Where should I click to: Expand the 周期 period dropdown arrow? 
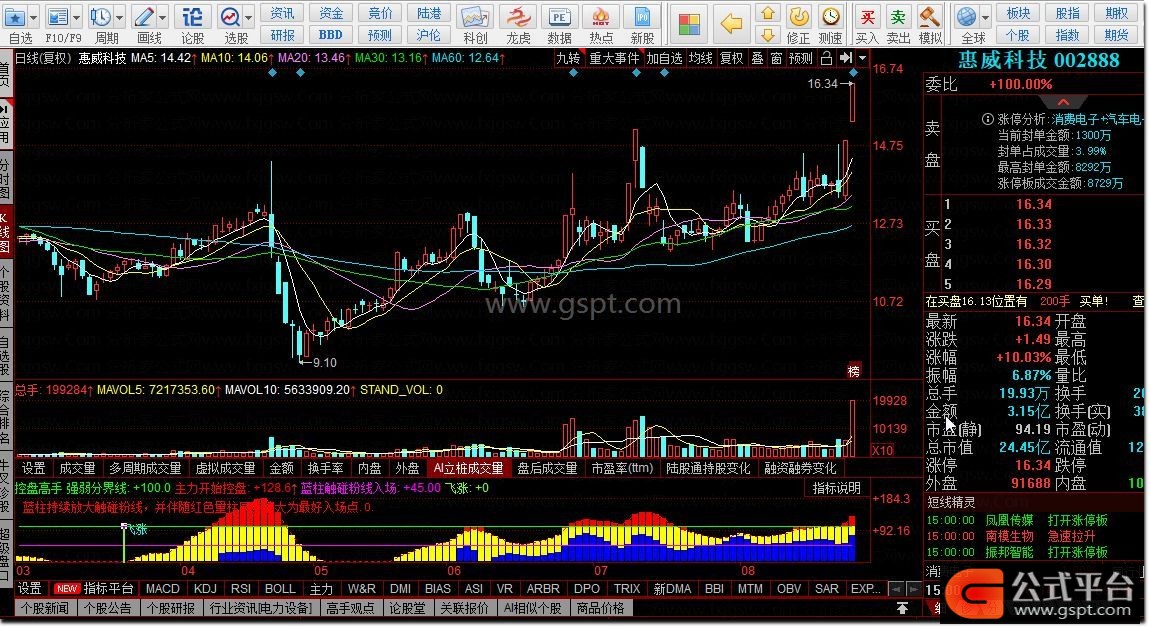120,16
